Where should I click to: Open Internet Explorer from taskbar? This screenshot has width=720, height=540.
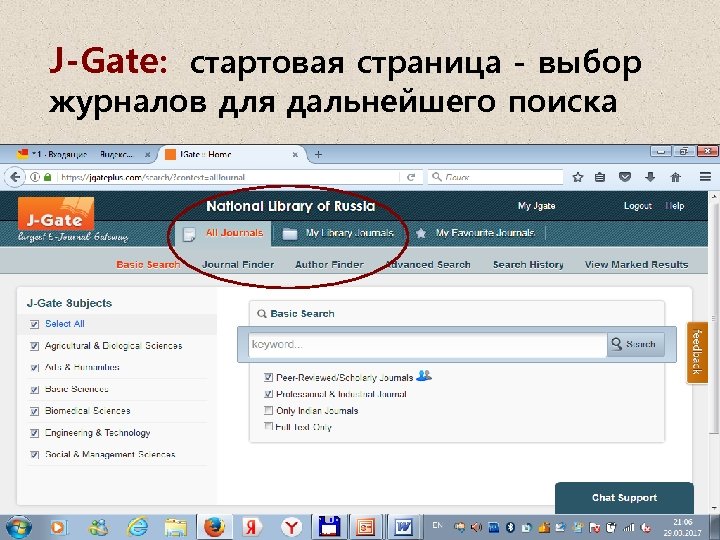click(137, 527)
